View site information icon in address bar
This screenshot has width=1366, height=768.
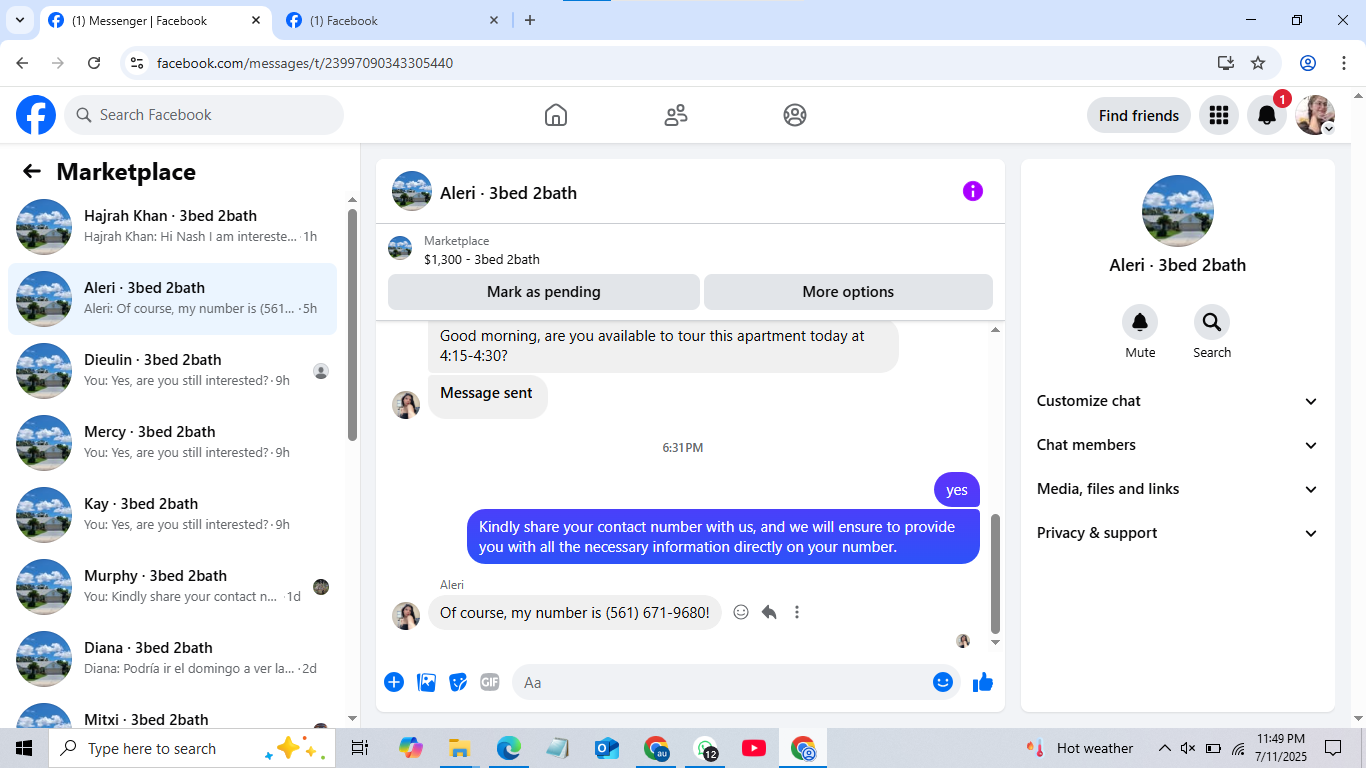pos(138,63)
